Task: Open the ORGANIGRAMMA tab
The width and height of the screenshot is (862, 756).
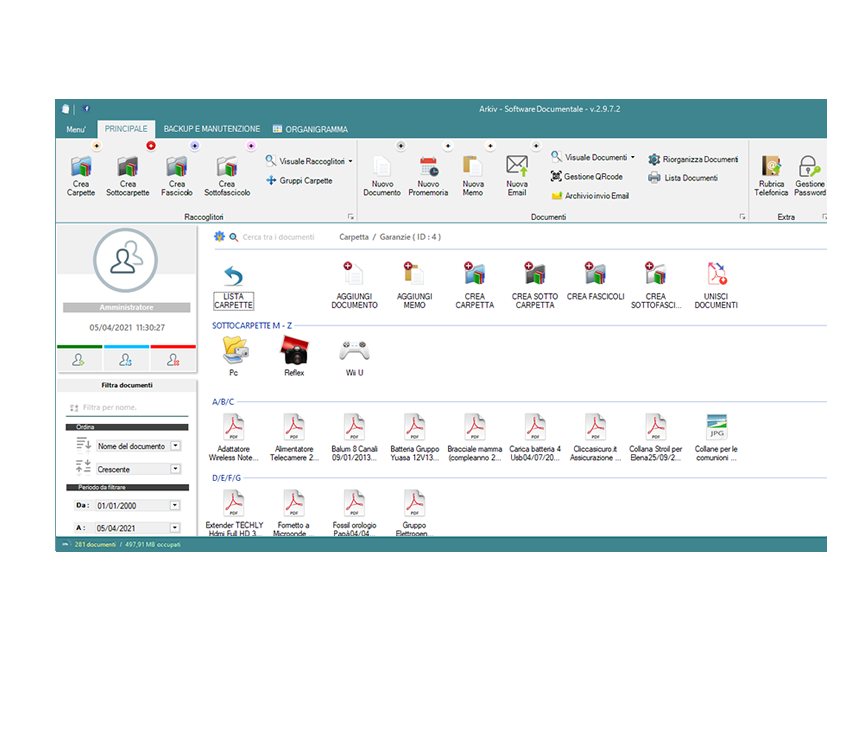Action: pyautogui.click(x=314, y=128)
